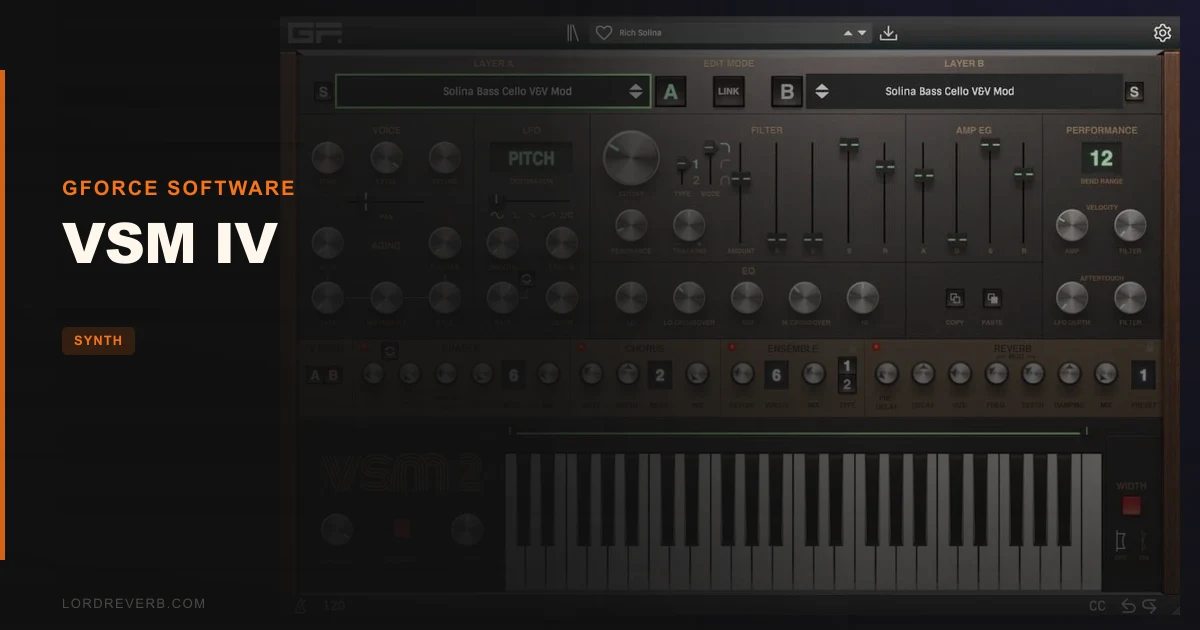The image size is (1200, 630).
Task: Click the Velocity Filter knob
Action: pyautogui.click(x=1130, y=225)
